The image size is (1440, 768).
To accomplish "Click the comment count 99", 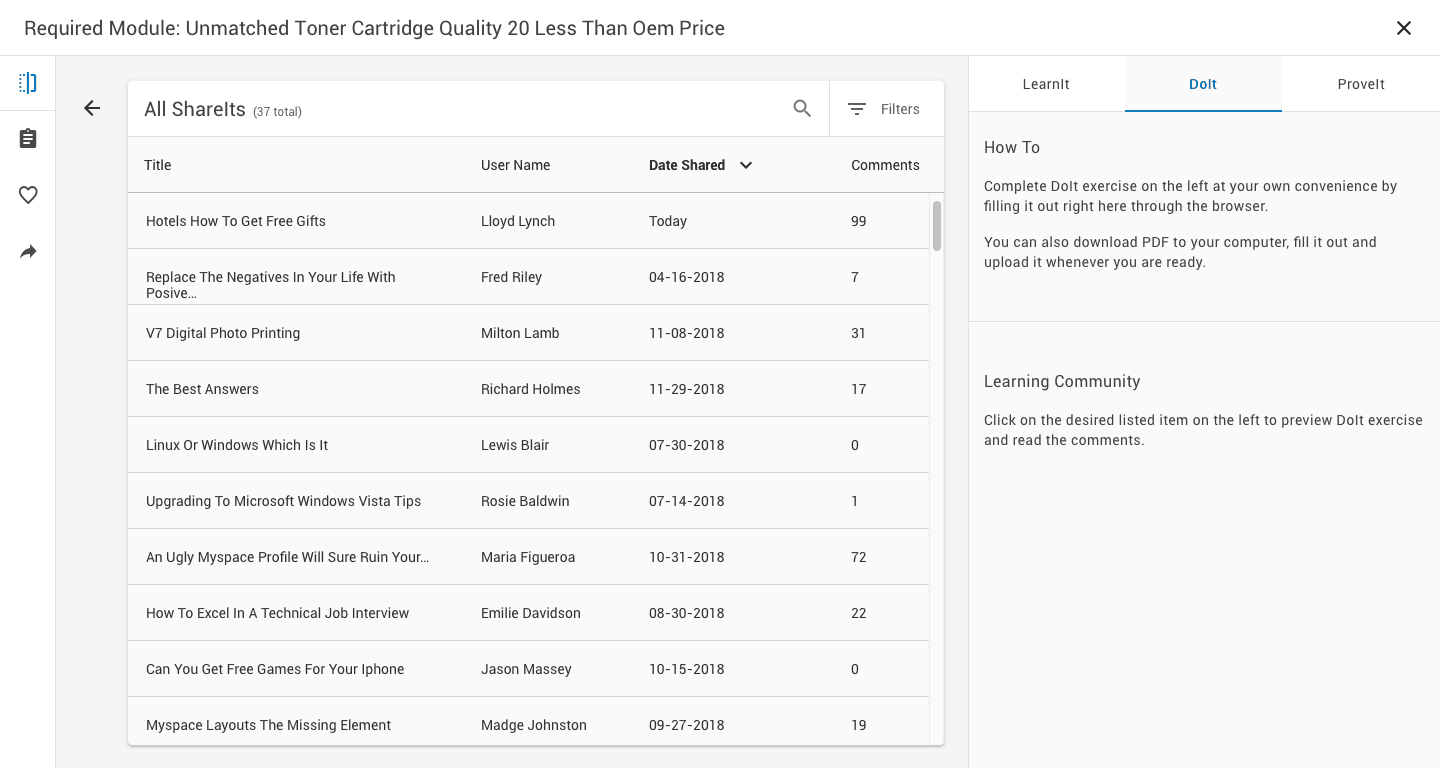I will (859, 221).
